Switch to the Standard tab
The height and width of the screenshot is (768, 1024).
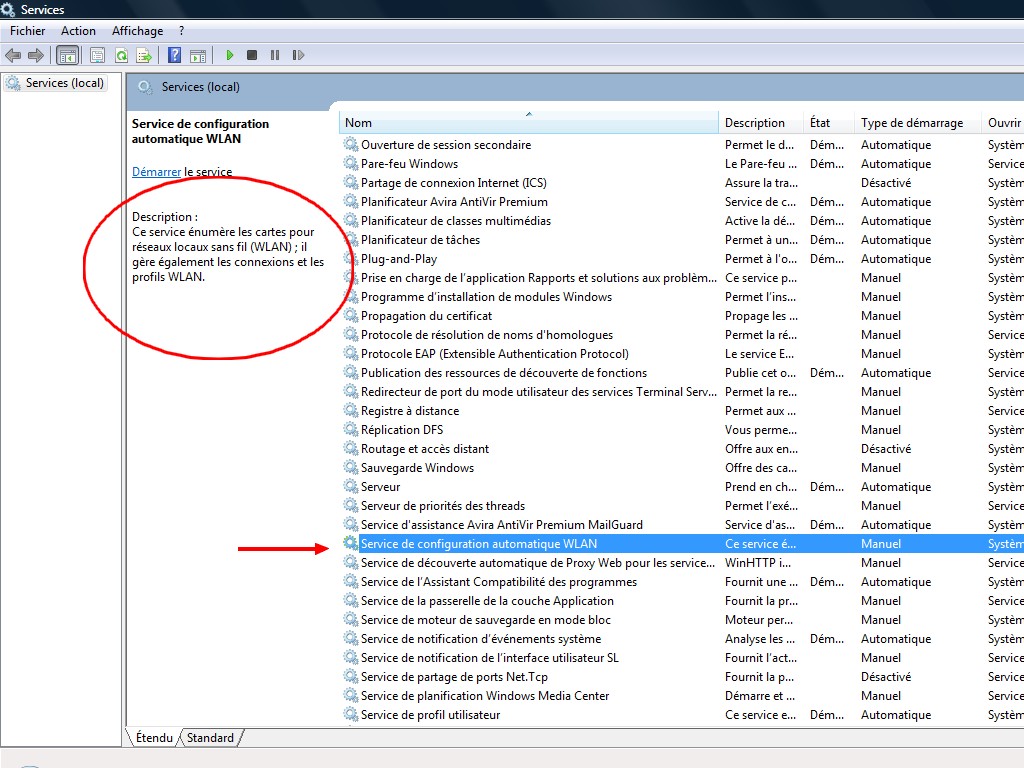point(211,738)
